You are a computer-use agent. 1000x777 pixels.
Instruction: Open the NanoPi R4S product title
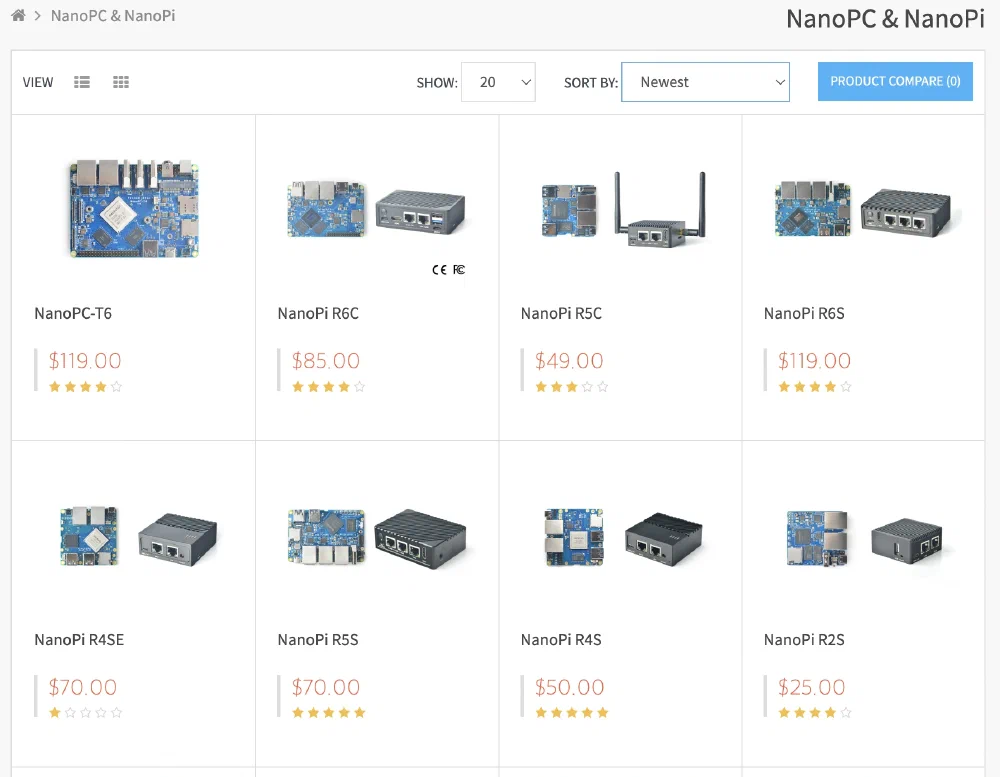(x=561, y=639)
